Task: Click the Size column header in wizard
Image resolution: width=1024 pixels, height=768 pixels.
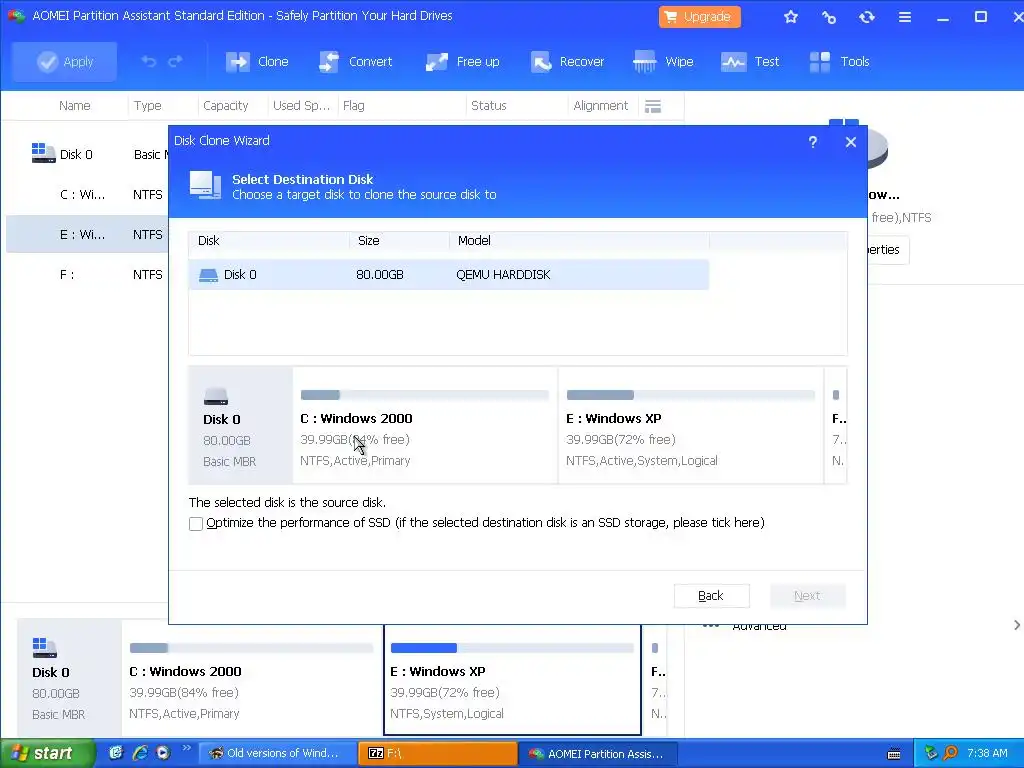Action: 400,241
